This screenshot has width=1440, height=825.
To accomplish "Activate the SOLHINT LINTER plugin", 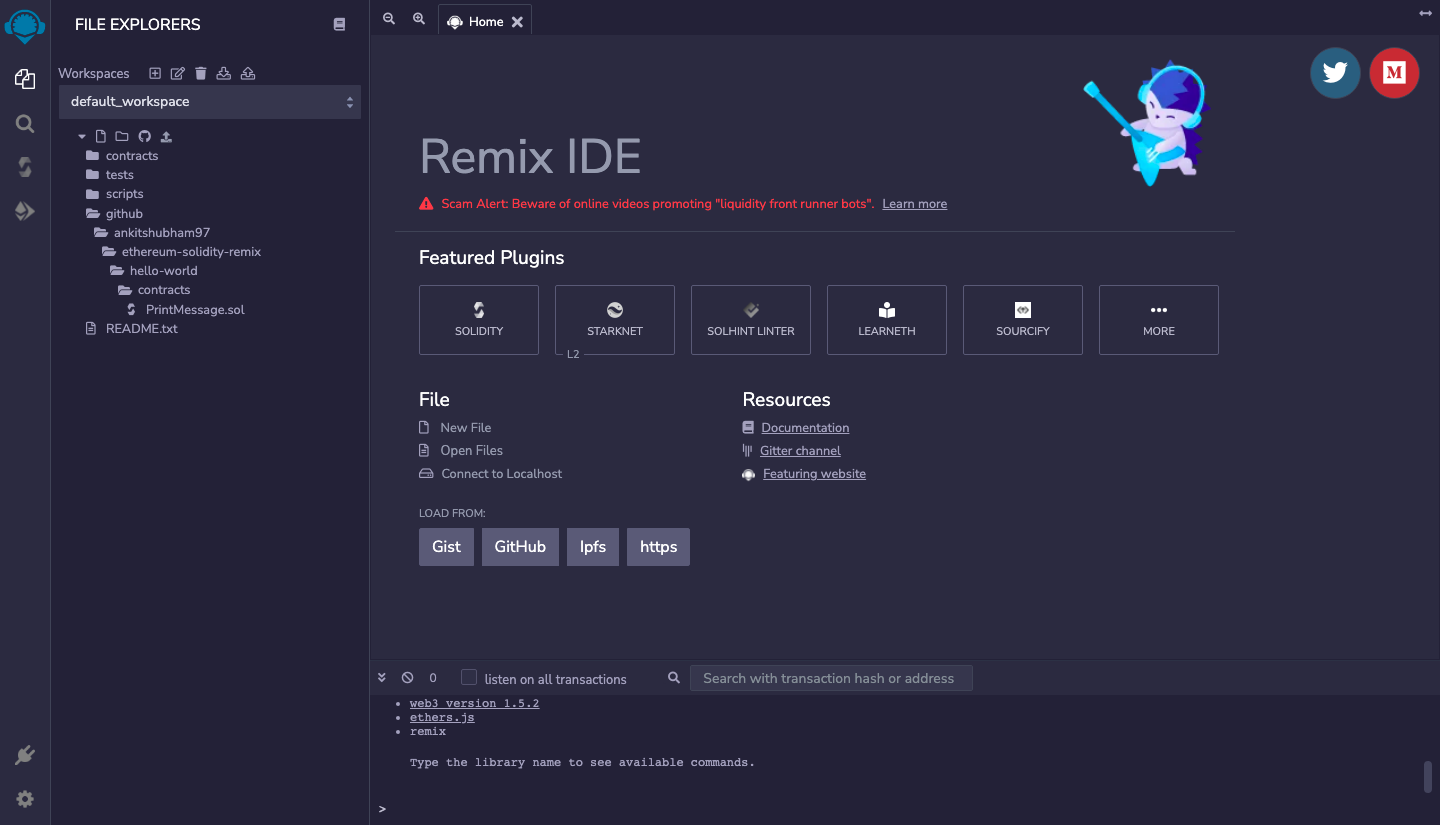I will 751,320.
